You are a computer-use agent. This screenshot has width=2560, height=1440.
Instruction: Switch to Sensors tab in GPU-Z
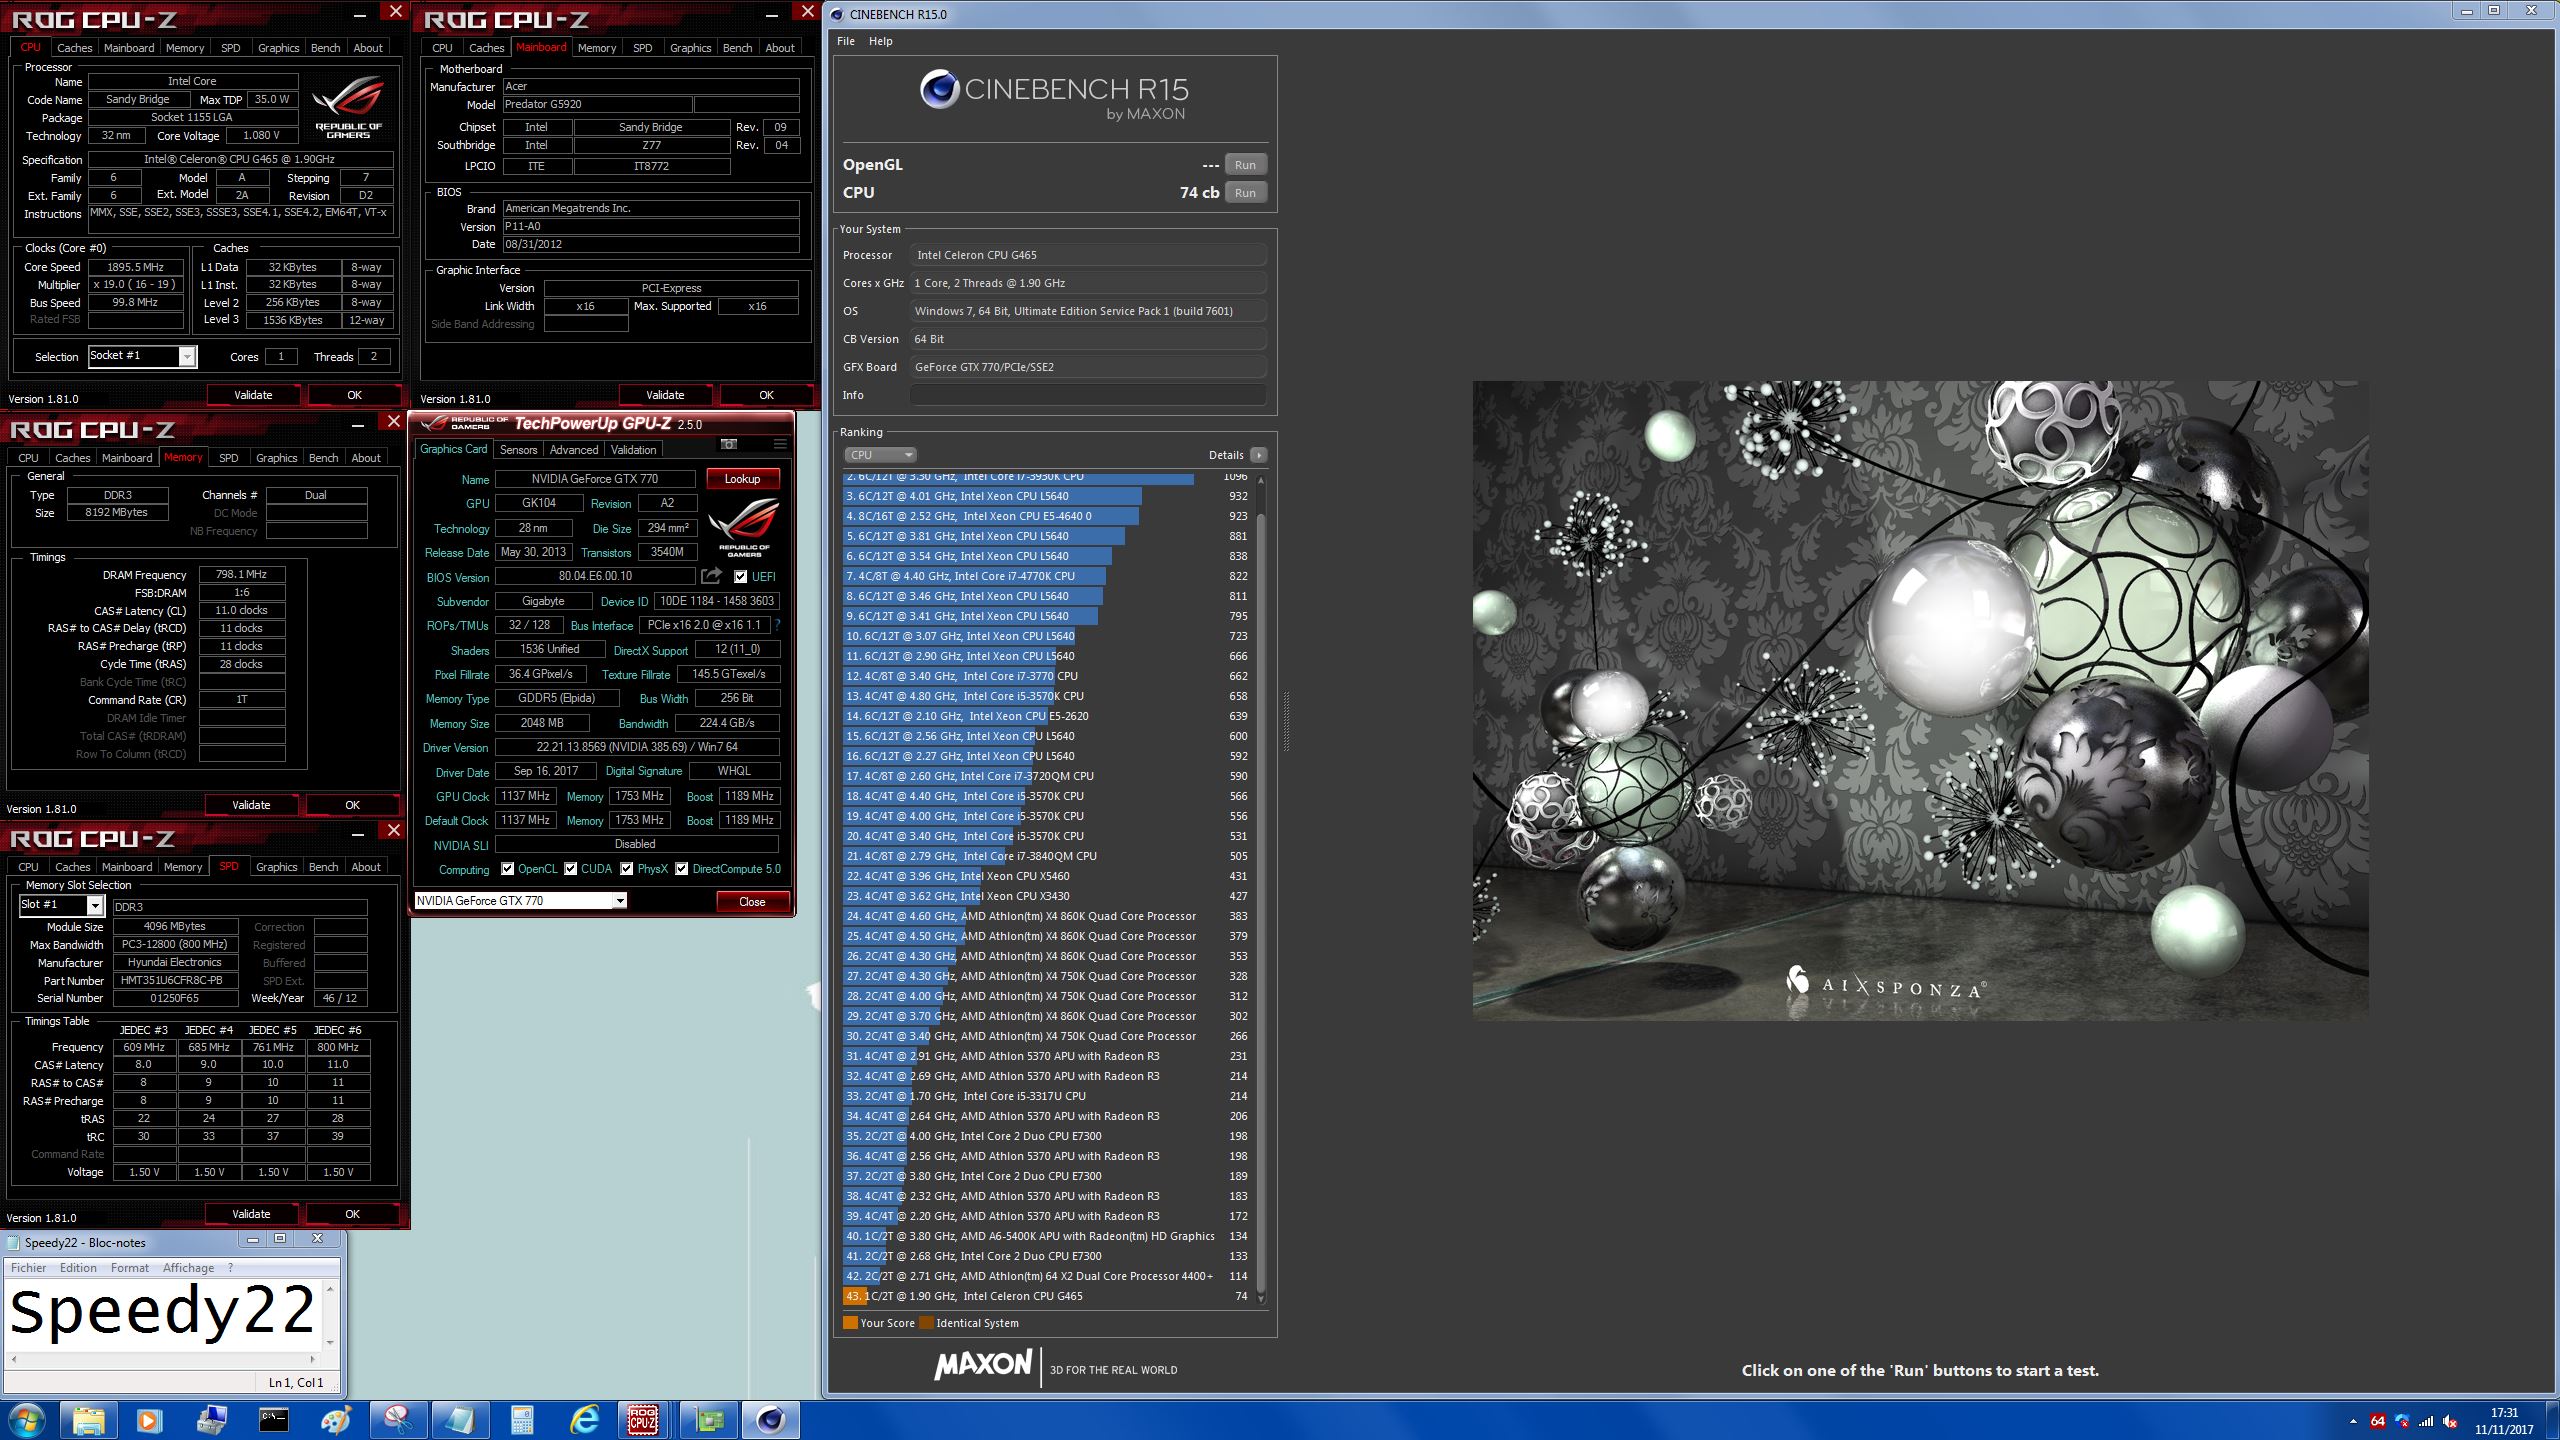pos(518,450)
